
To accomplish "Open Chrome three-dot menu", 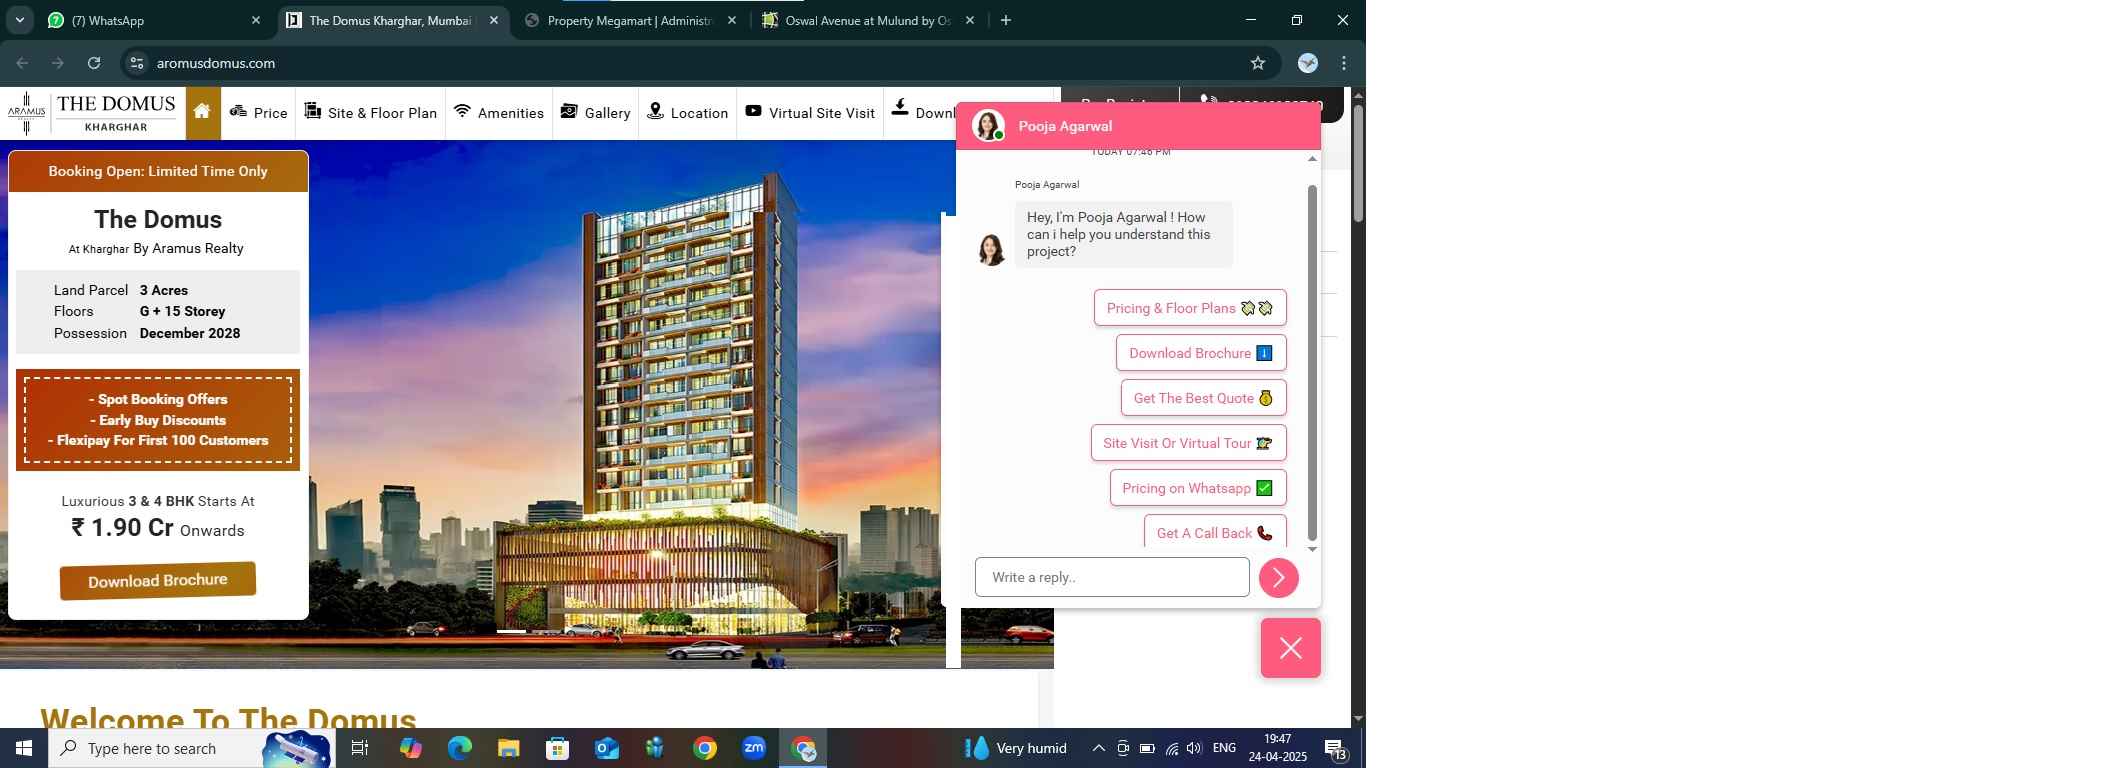I will tap(1344, 63).
